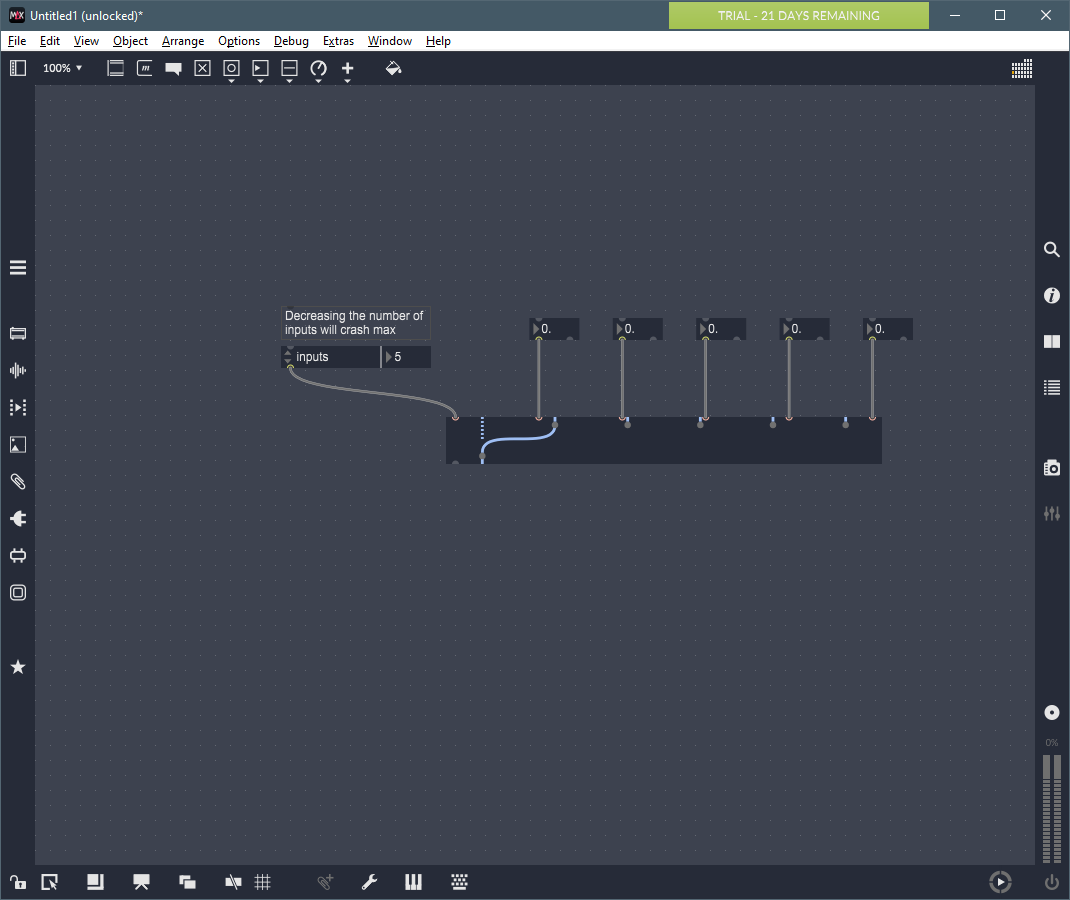Add a message box from toolbar
Screen dimensions: 1070x900
click(144, 68)
